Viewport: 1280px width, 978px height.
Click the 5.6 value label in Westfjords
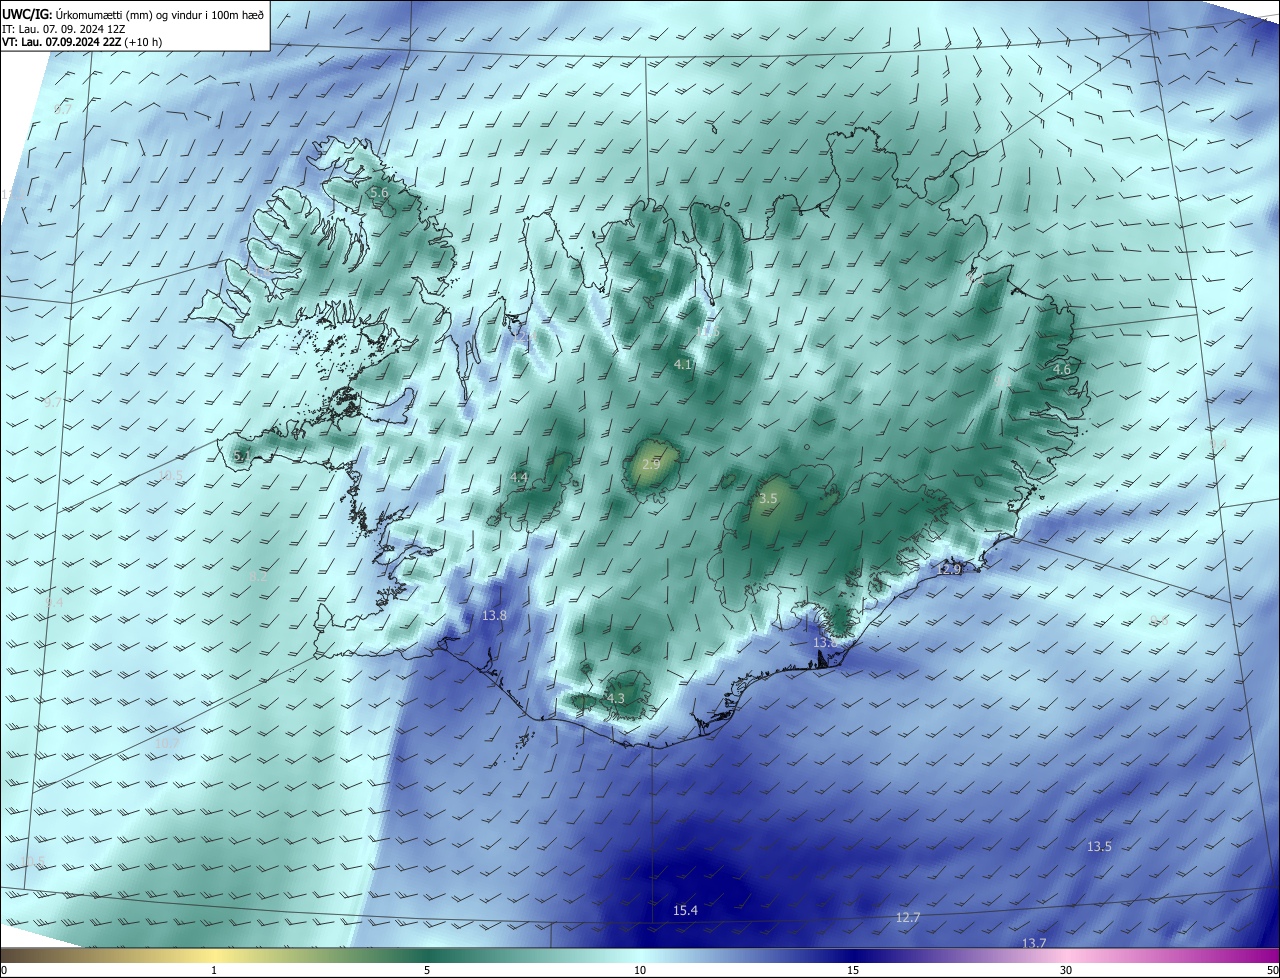379,192
